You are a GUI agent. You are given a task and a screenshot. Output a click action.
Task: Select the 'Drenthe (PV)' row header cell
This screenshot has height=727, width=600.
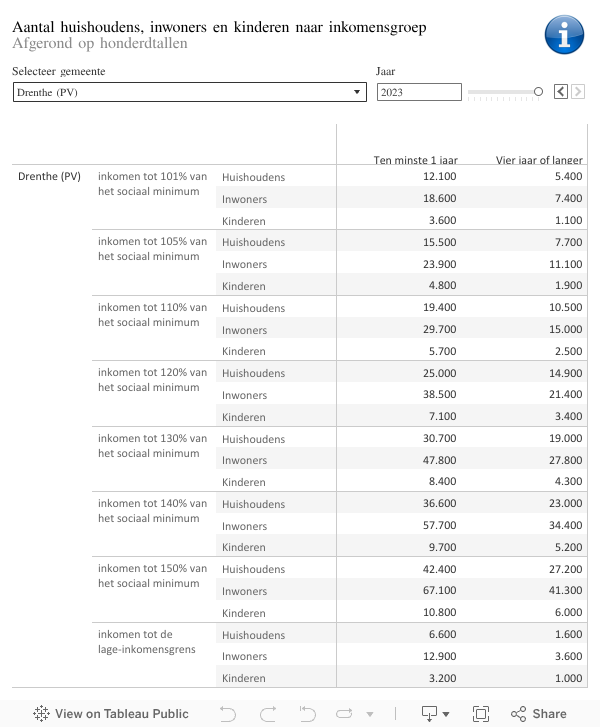pos(49,177)
